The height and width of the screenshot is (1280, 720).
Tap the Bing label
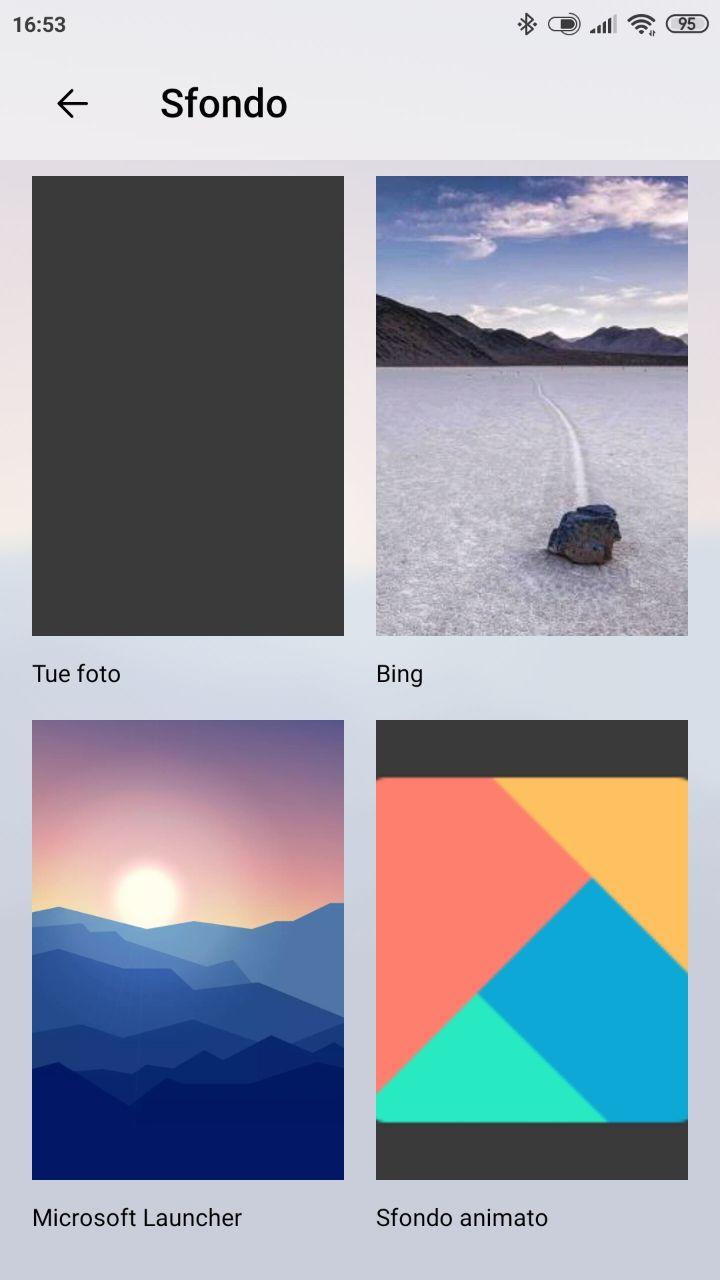click(x=399, y=675)
